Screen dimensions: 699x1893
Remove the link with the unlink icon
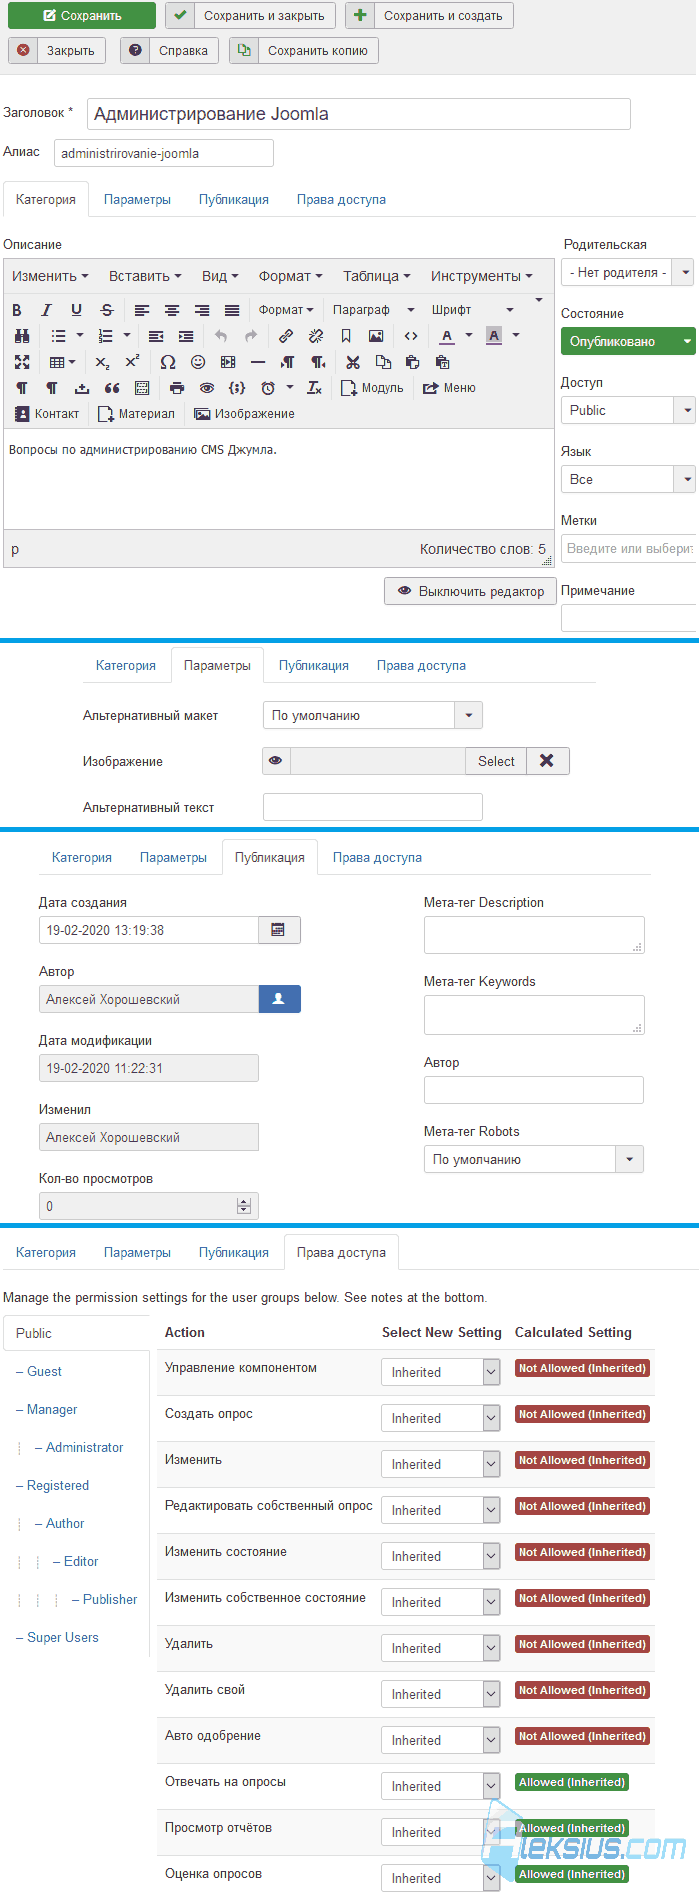(x=316, y=336)
